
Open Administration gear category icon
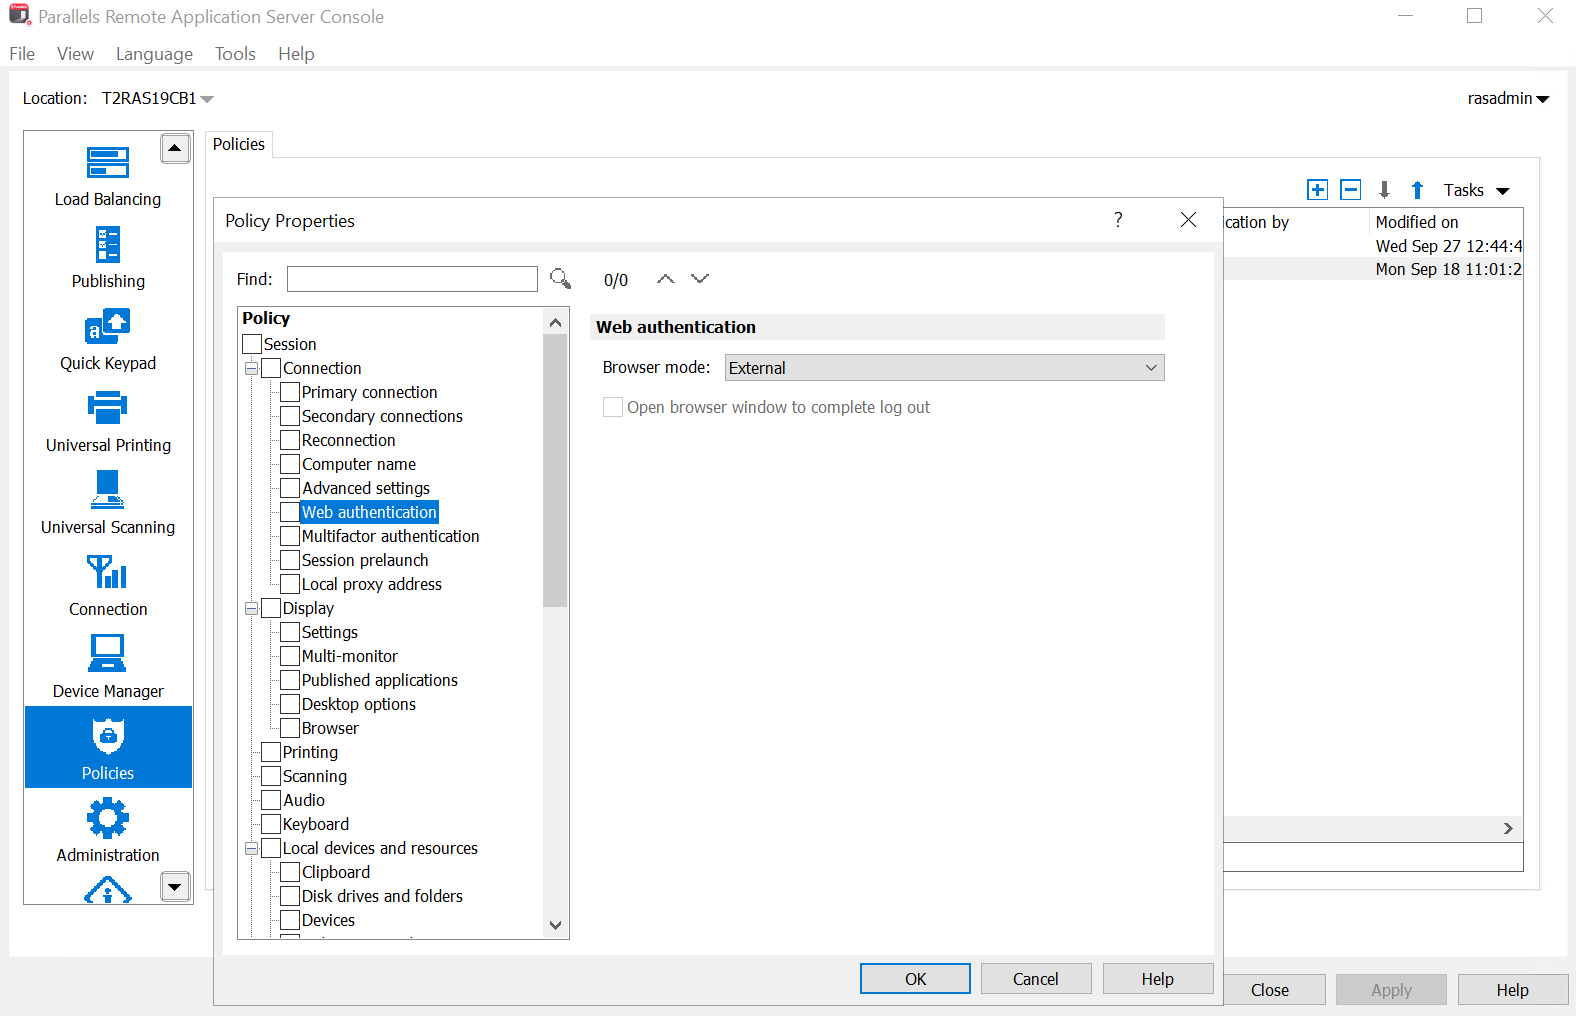[108, 818]
